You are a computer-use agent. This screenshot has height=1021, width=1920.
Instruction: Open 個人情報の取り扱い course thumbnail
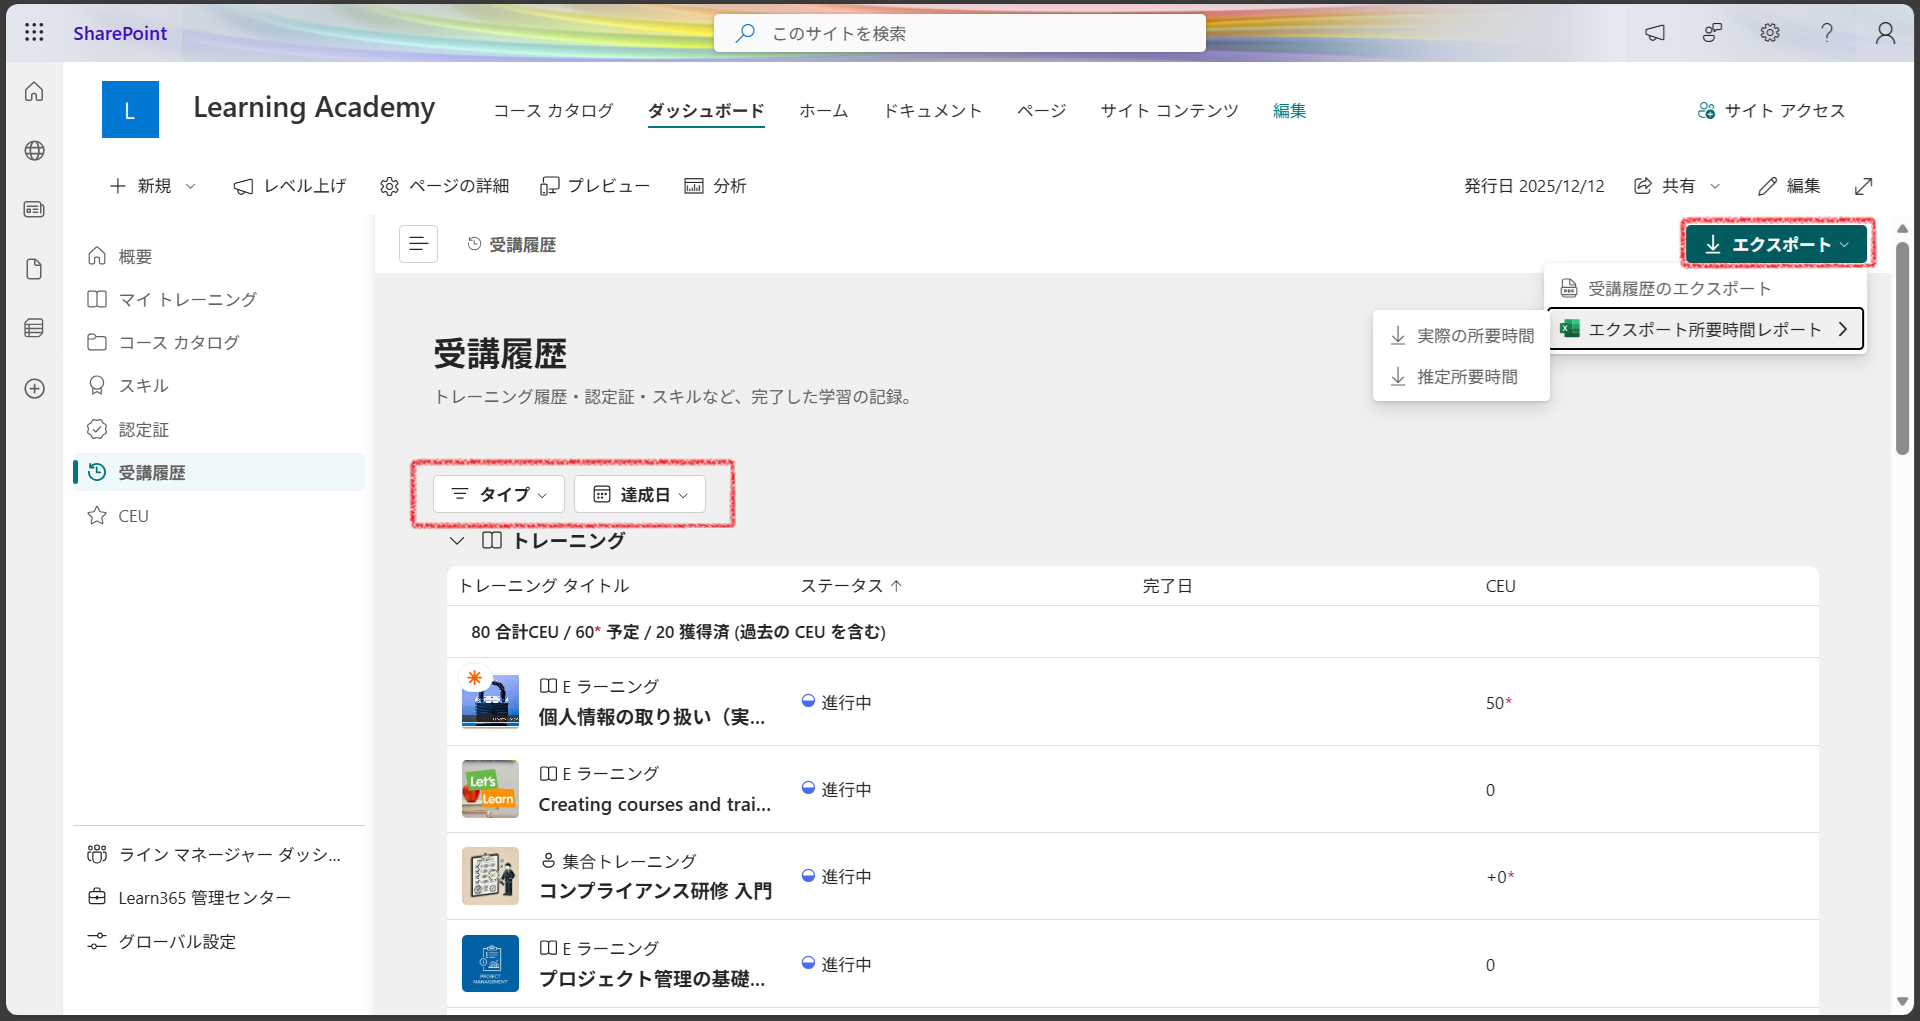[490, 701]
